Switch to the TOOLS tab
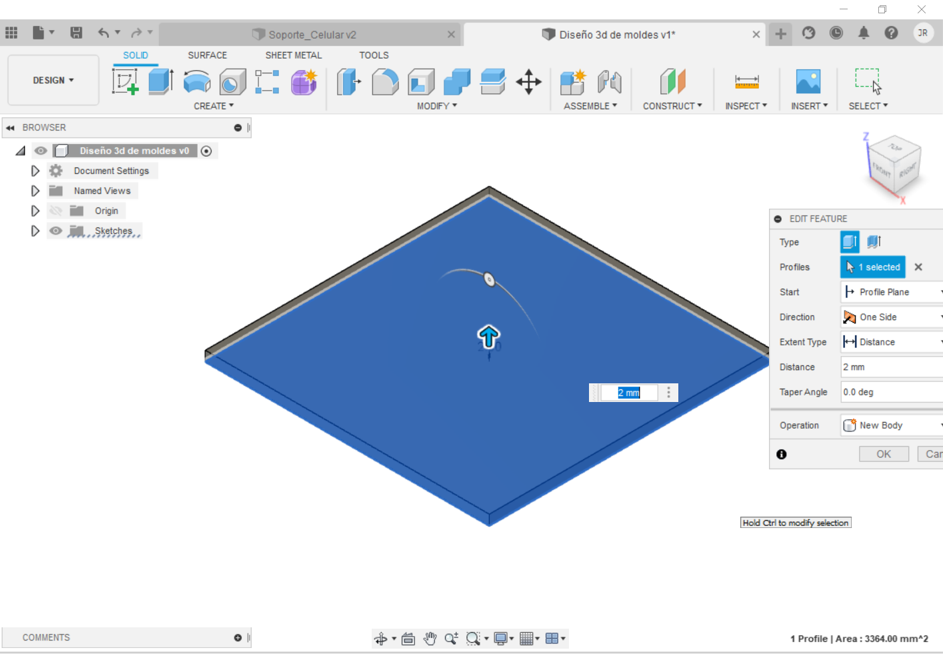 374,55
